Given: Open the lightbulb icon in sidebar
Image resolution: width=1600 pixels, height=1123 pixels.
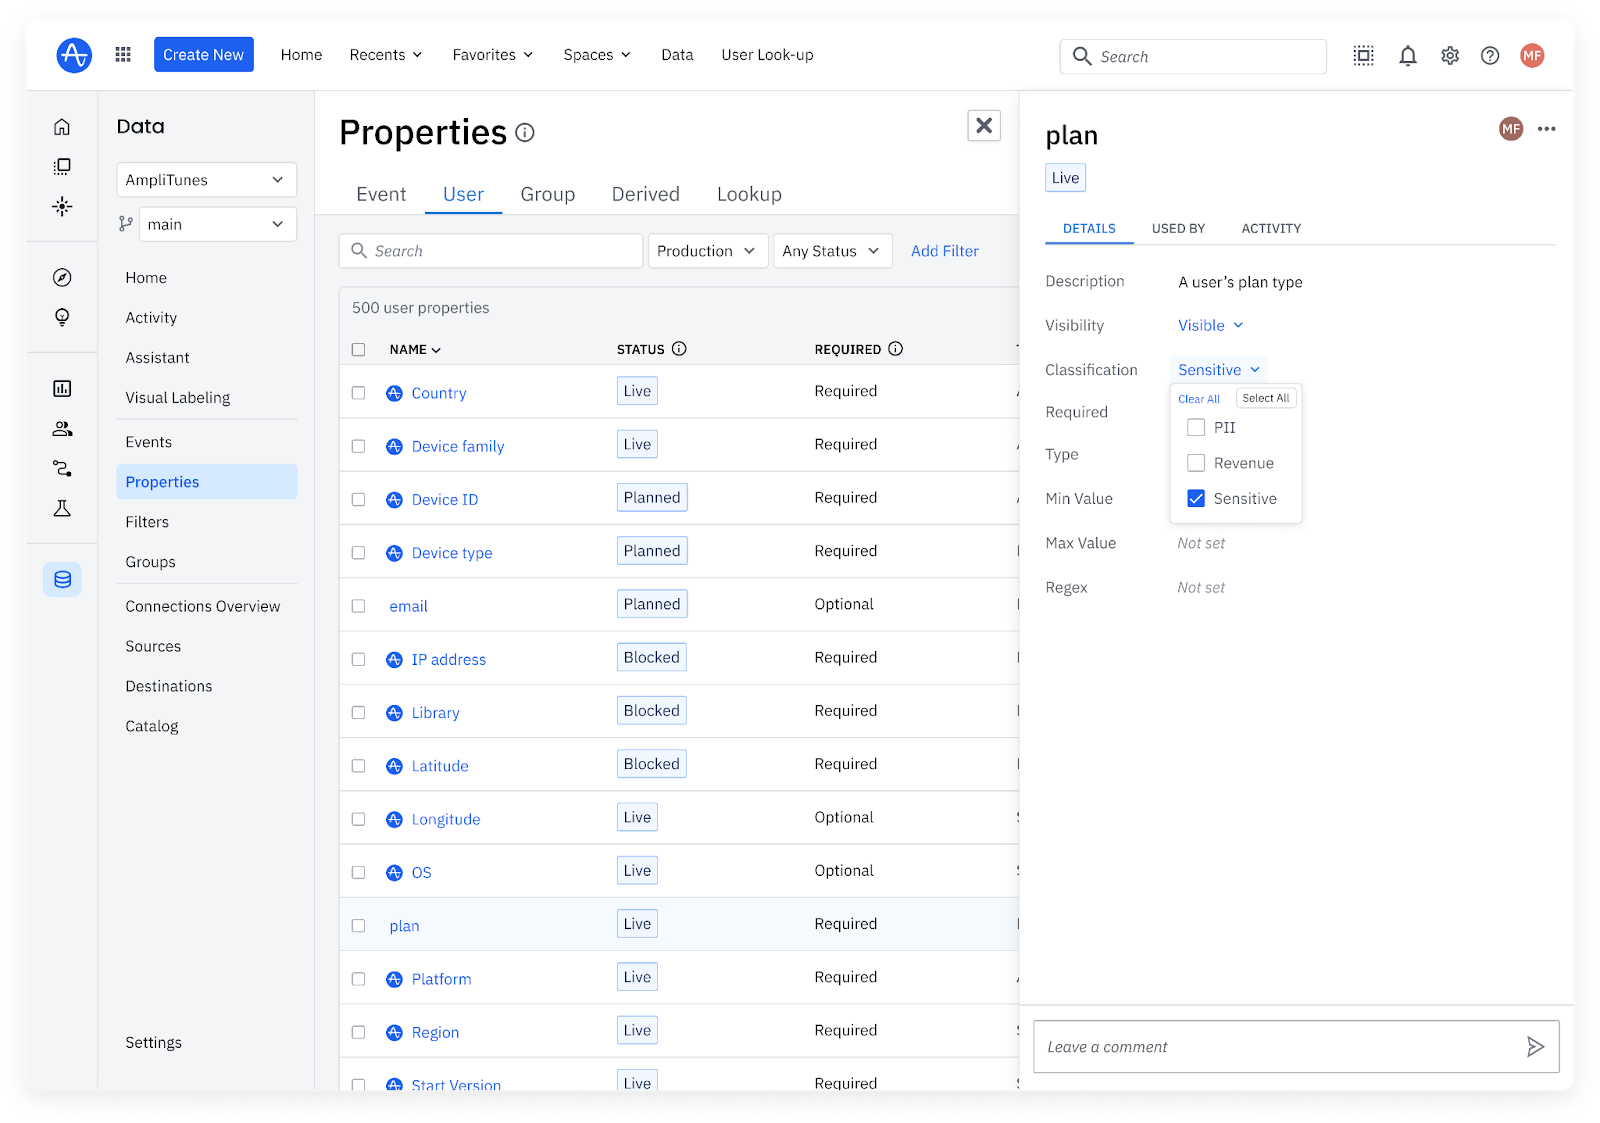Looking at the screenshot, I should [x=62, y=318].
